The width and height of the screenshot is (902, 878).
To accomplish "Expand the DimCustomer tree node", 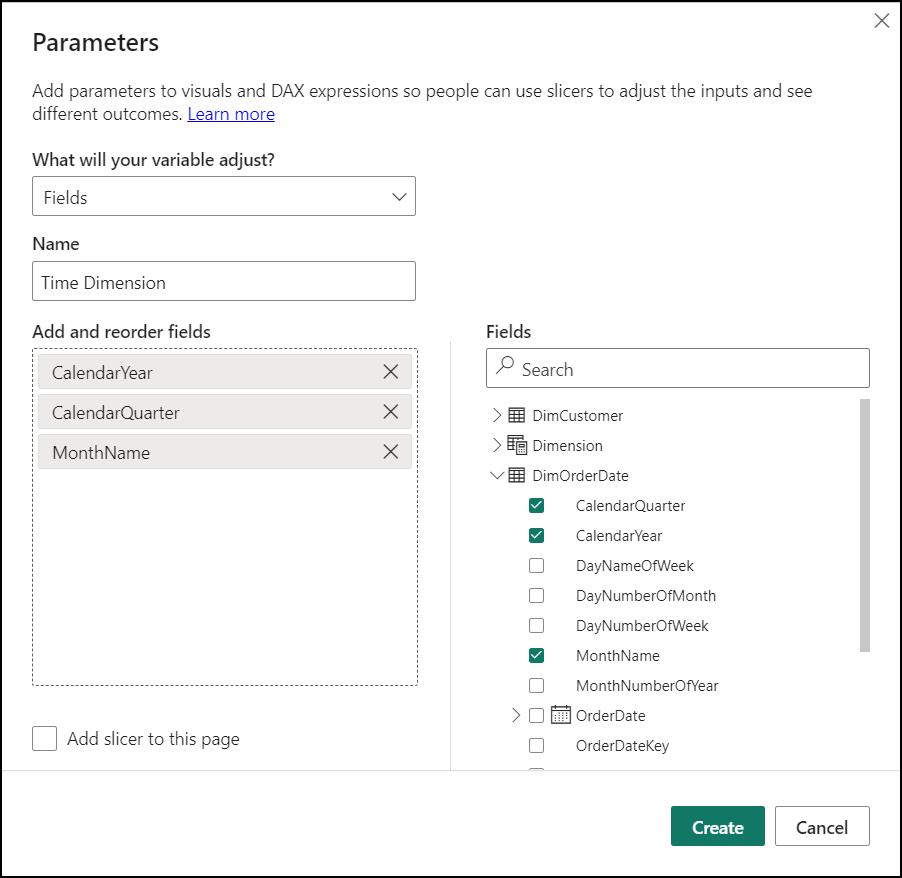I will [x=495, y=415].
